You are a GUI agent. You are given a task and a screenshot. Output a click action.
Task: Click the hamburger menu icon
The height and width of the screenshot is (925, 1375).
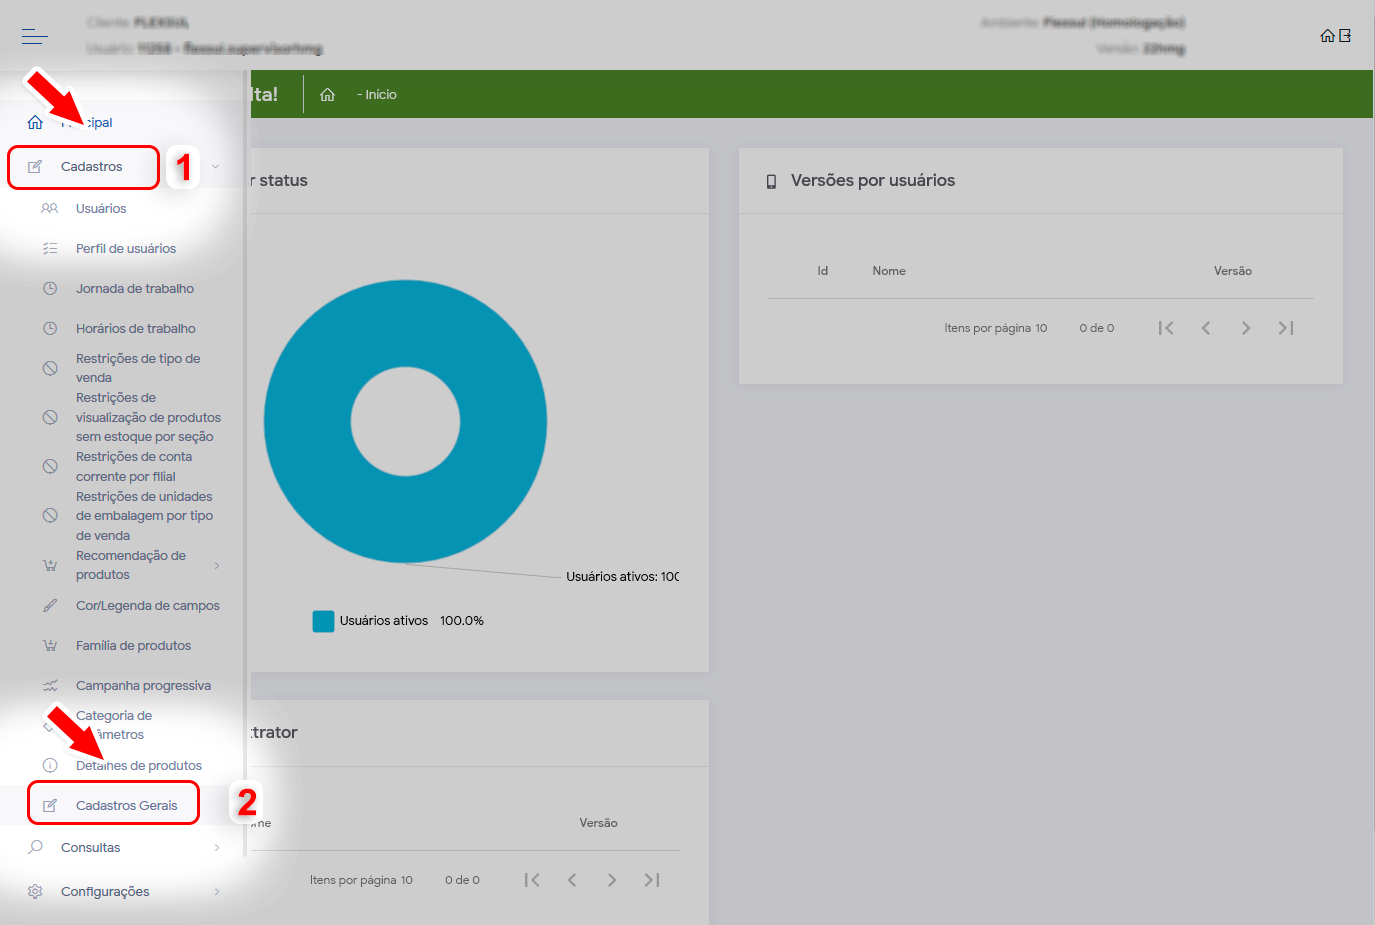pos(34,37)
